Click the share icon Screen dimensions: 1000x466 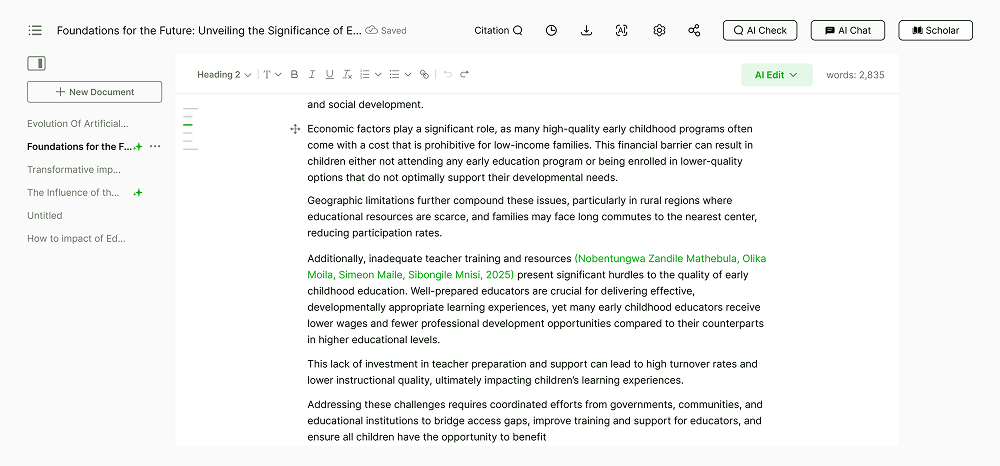[695, 31]
